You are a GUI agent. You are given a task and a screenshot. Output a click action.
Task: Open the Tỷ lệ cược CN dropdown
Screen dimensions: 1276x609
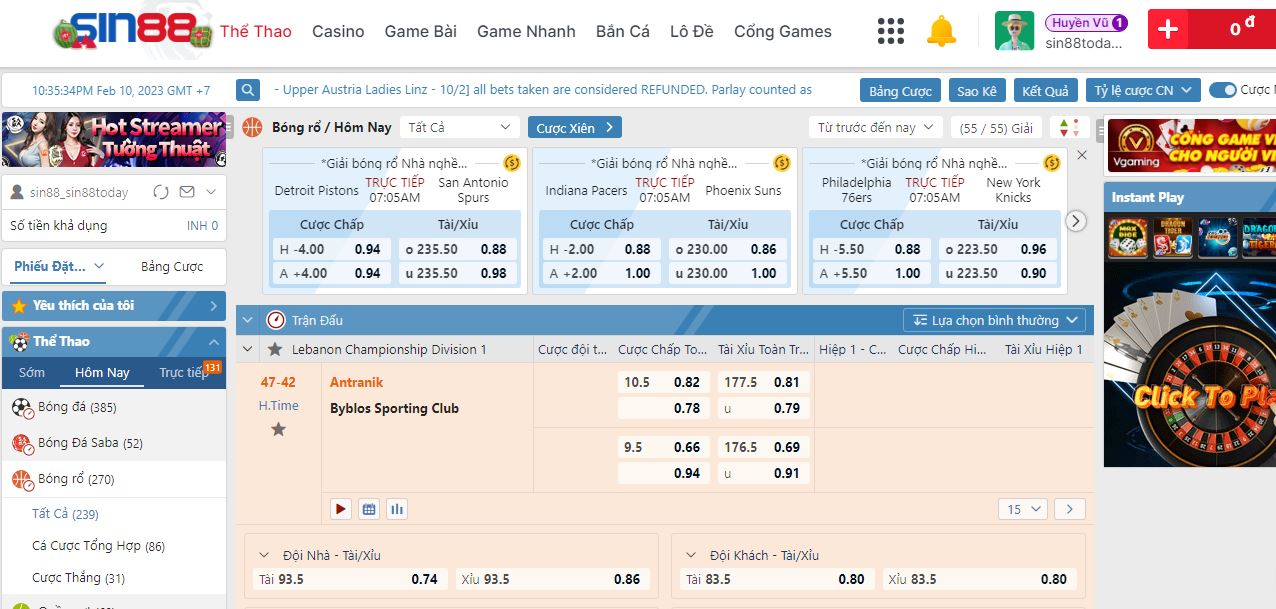1143,90
